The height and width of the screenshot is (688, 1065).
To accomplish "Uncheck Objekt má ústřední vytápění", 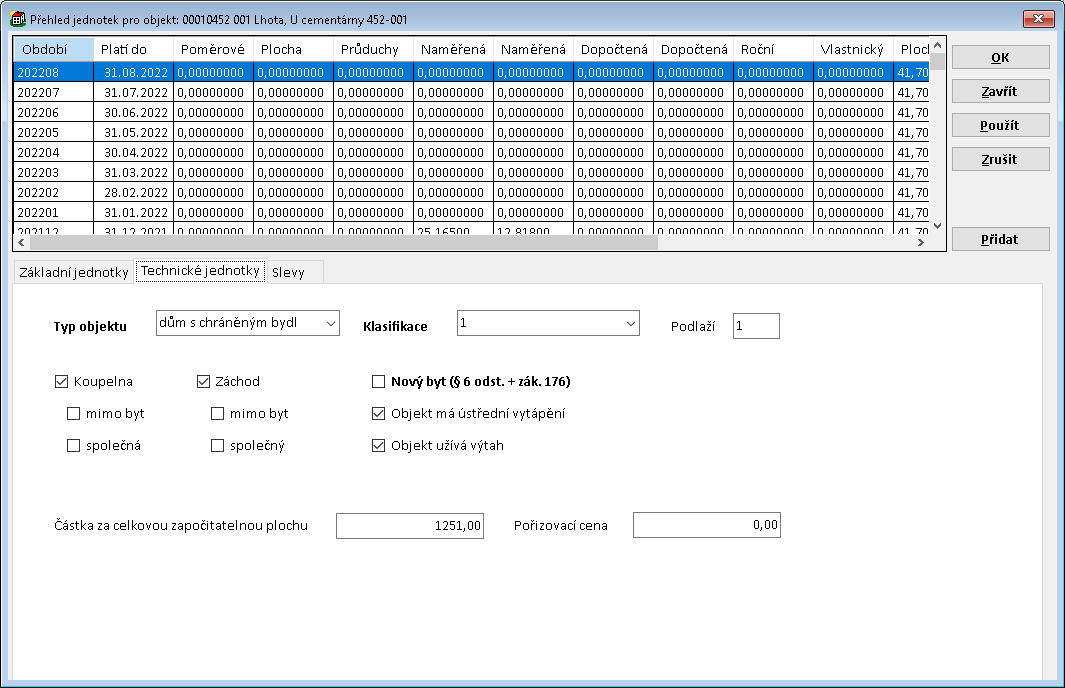I will pos(378,413).
